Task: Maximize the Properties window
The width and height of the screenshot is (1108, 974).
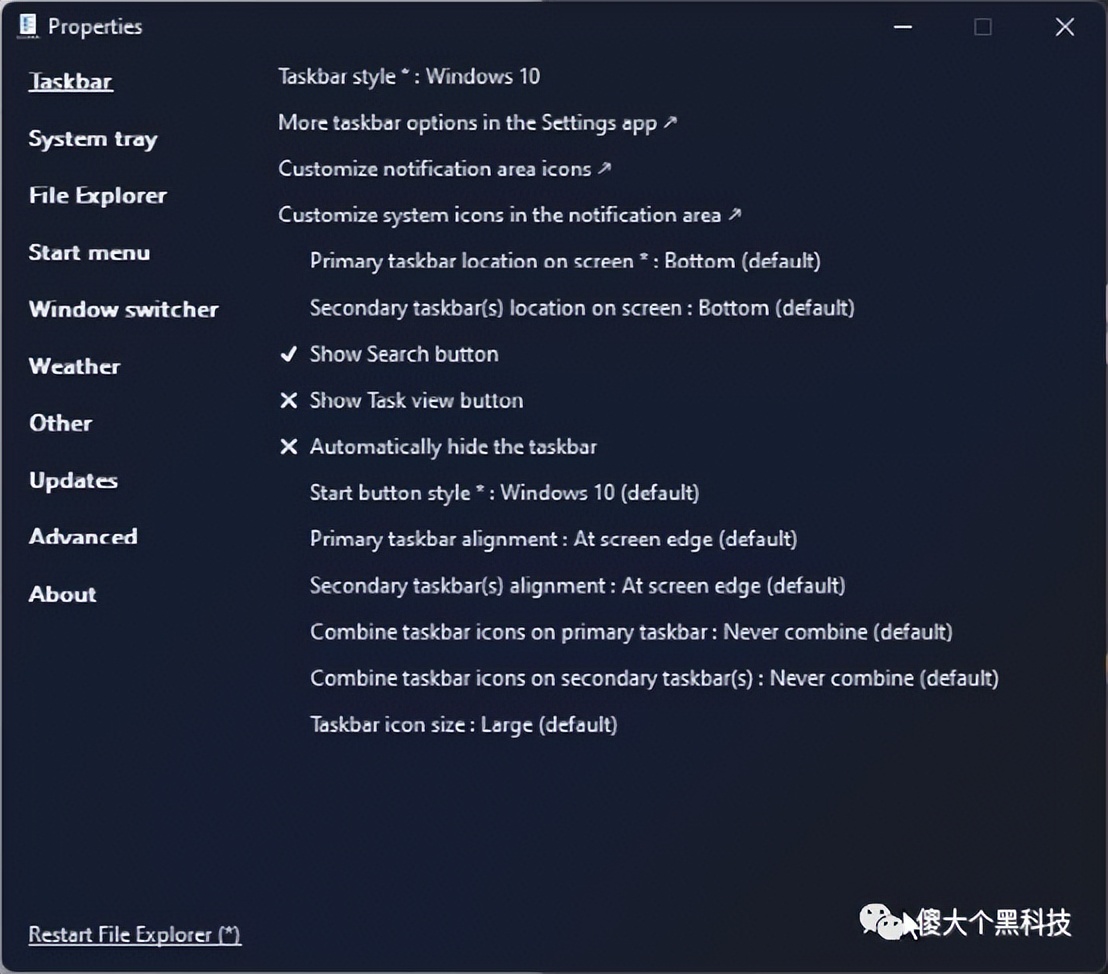Action: [x=983, y=27]
